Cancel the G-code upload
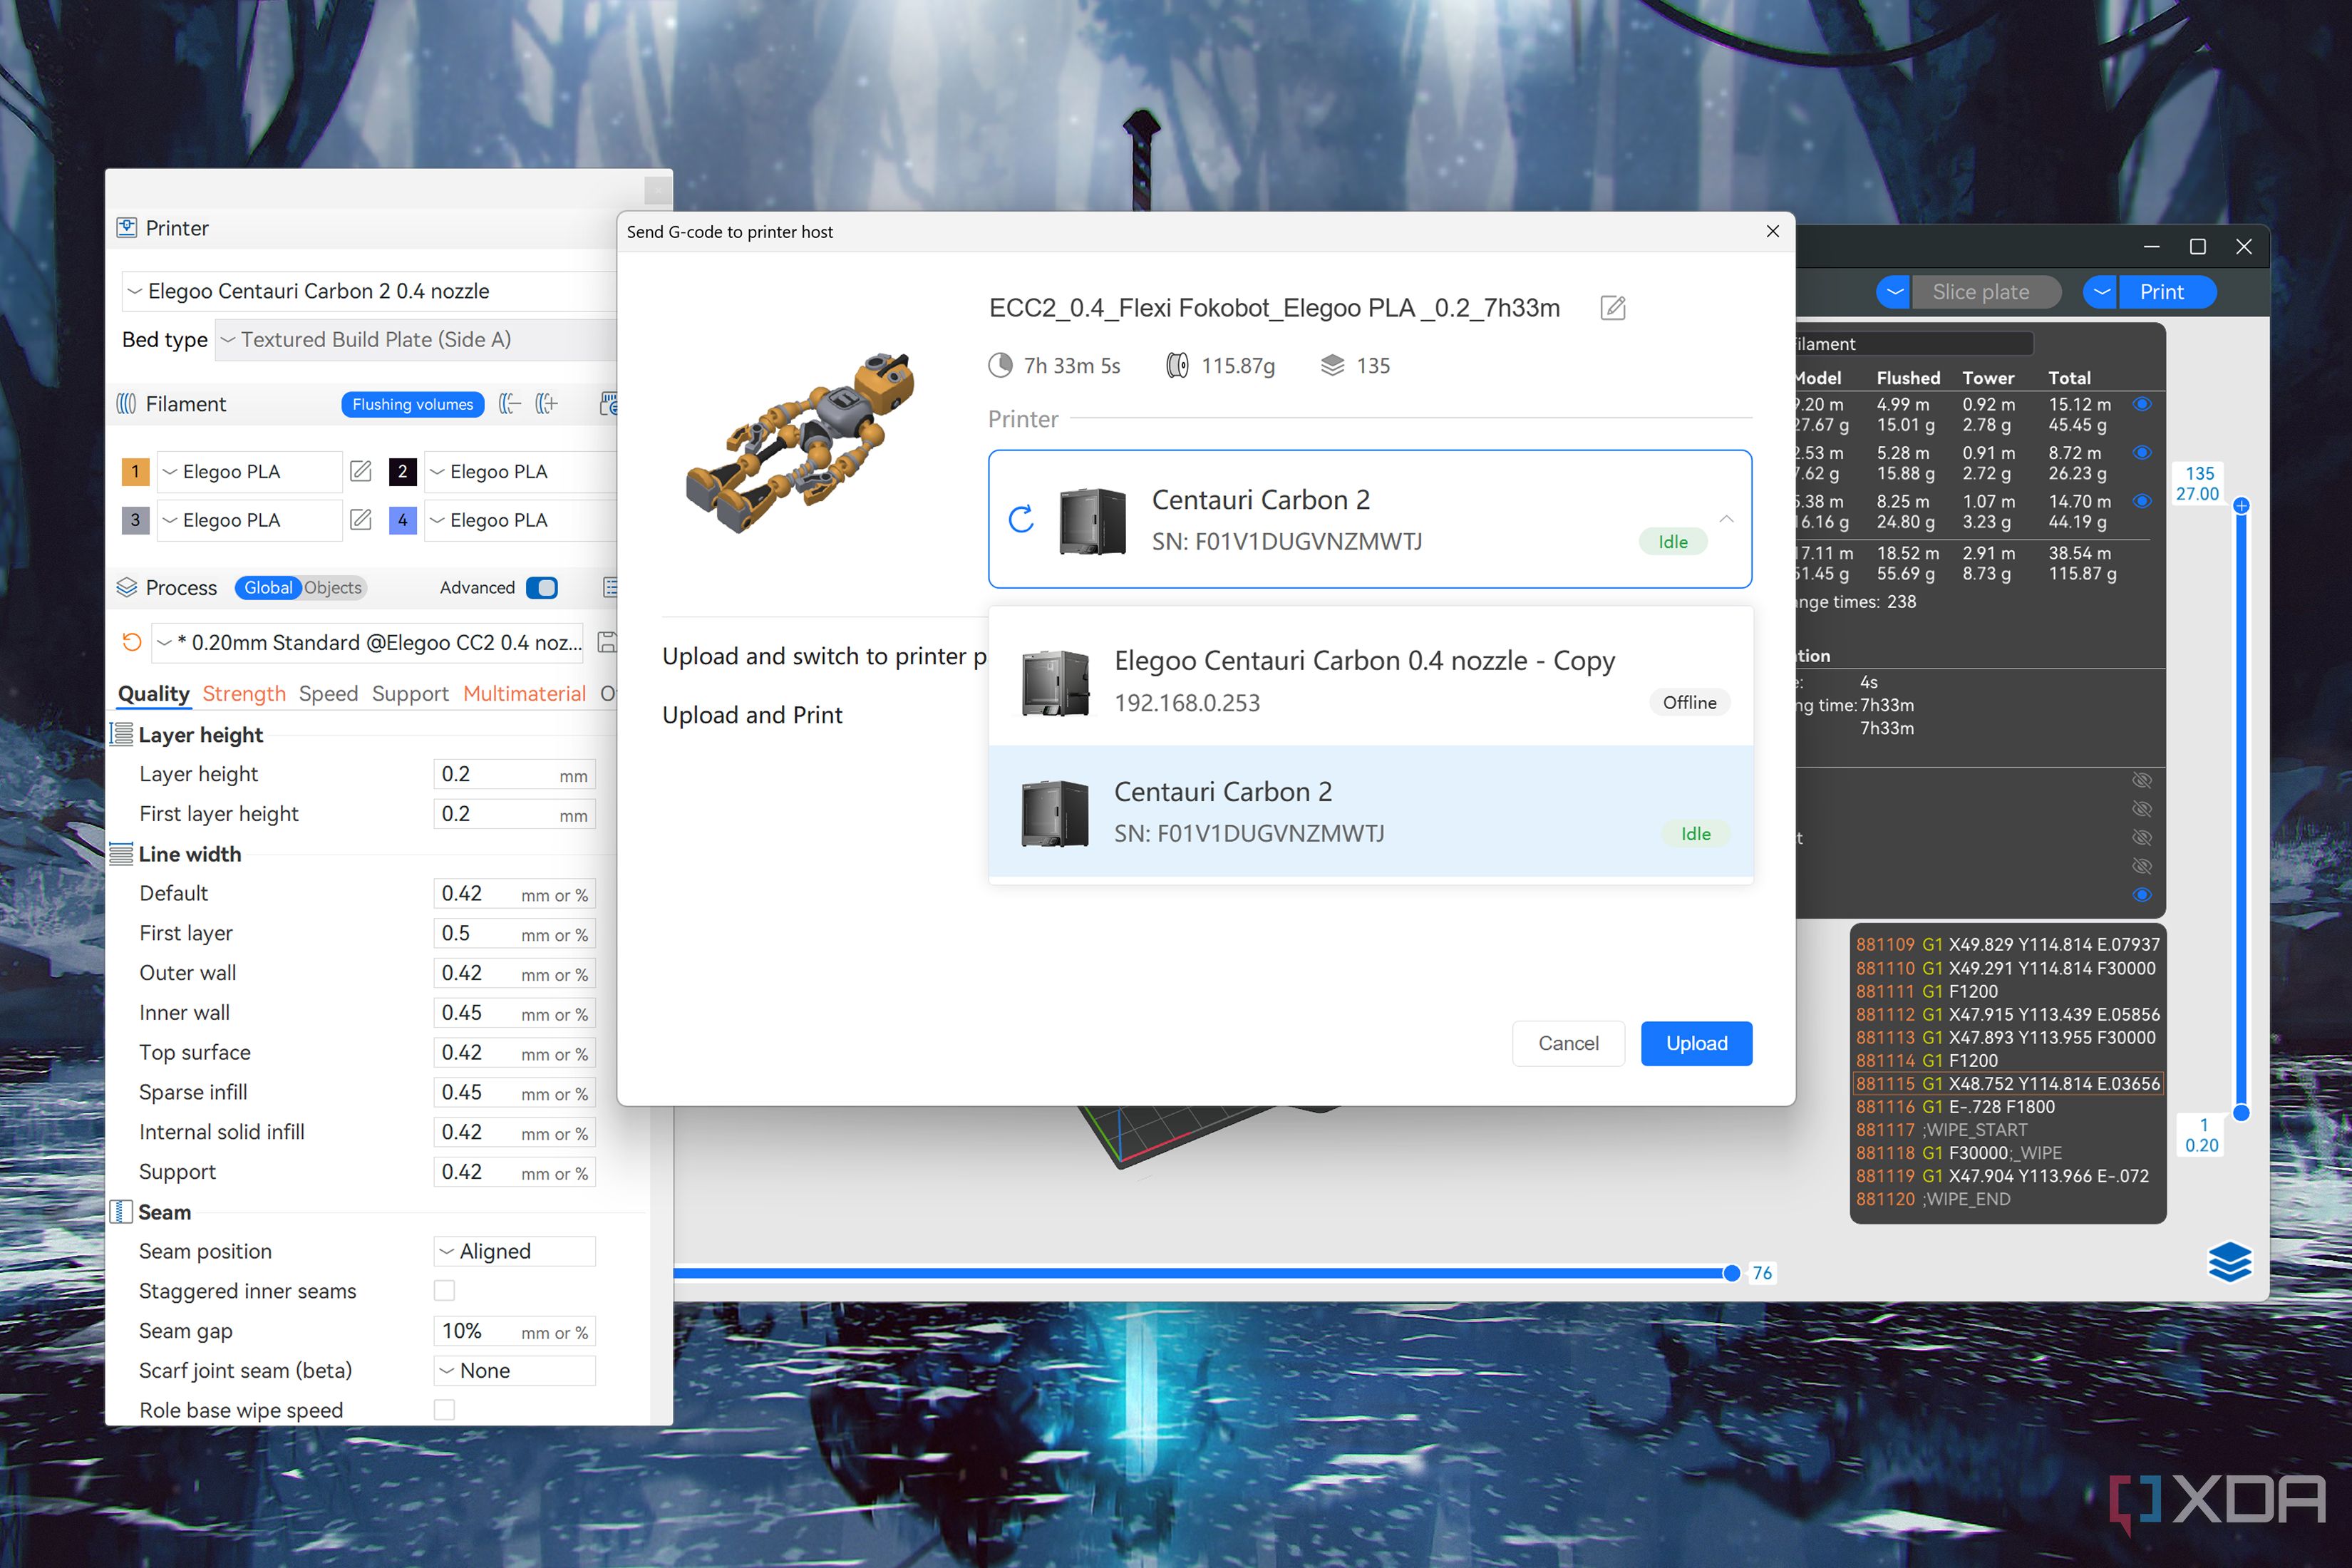The height and width of the screenshot is (1568, 2352). [x=1568, y=1043]
